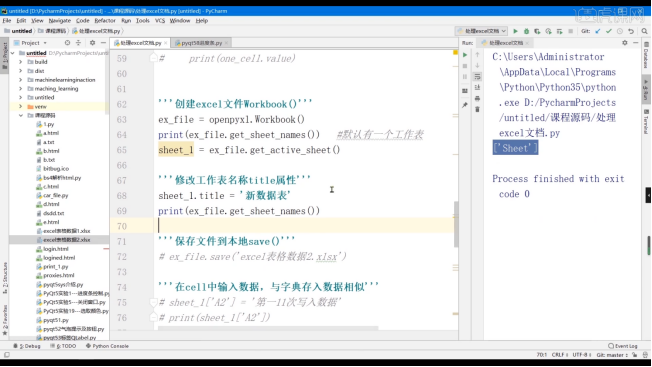
Task: Toggle soft-wrap in the Run output
Action: pos(477,76)
